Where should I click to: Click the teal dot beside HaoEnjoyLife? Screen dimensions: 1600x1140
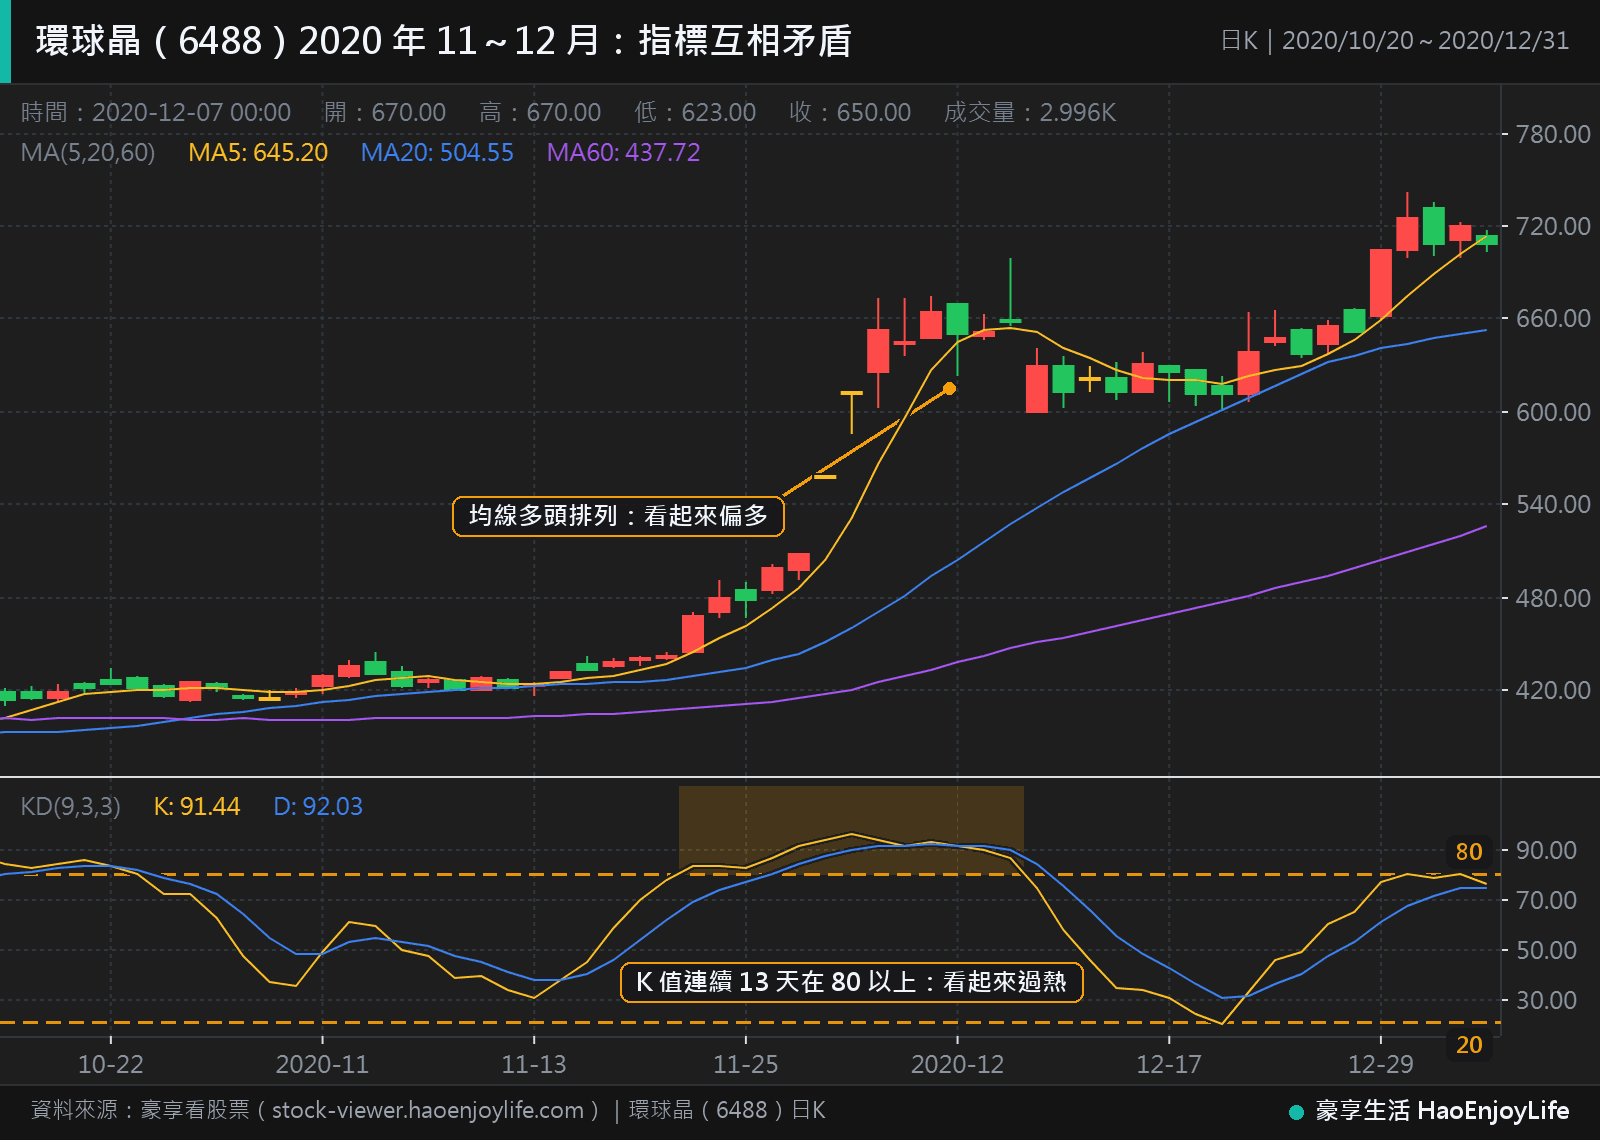coord(1296,1112)
